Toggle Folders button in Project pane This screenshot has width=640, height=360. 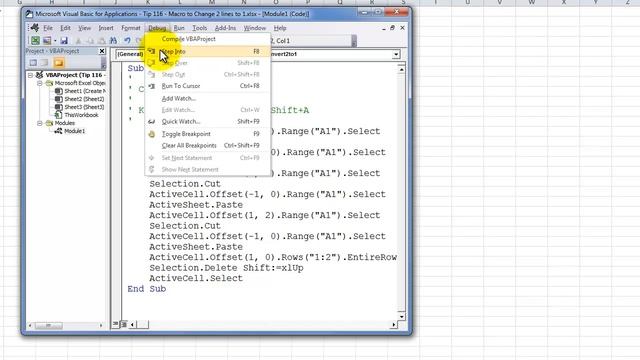[59, 63]
